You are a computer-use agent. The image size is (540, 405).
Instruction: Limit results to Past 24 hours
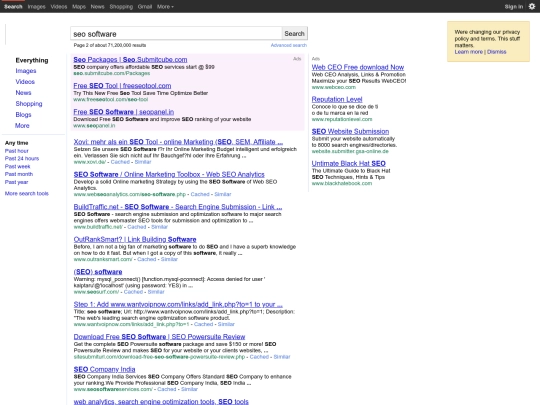tap(22, 158)
